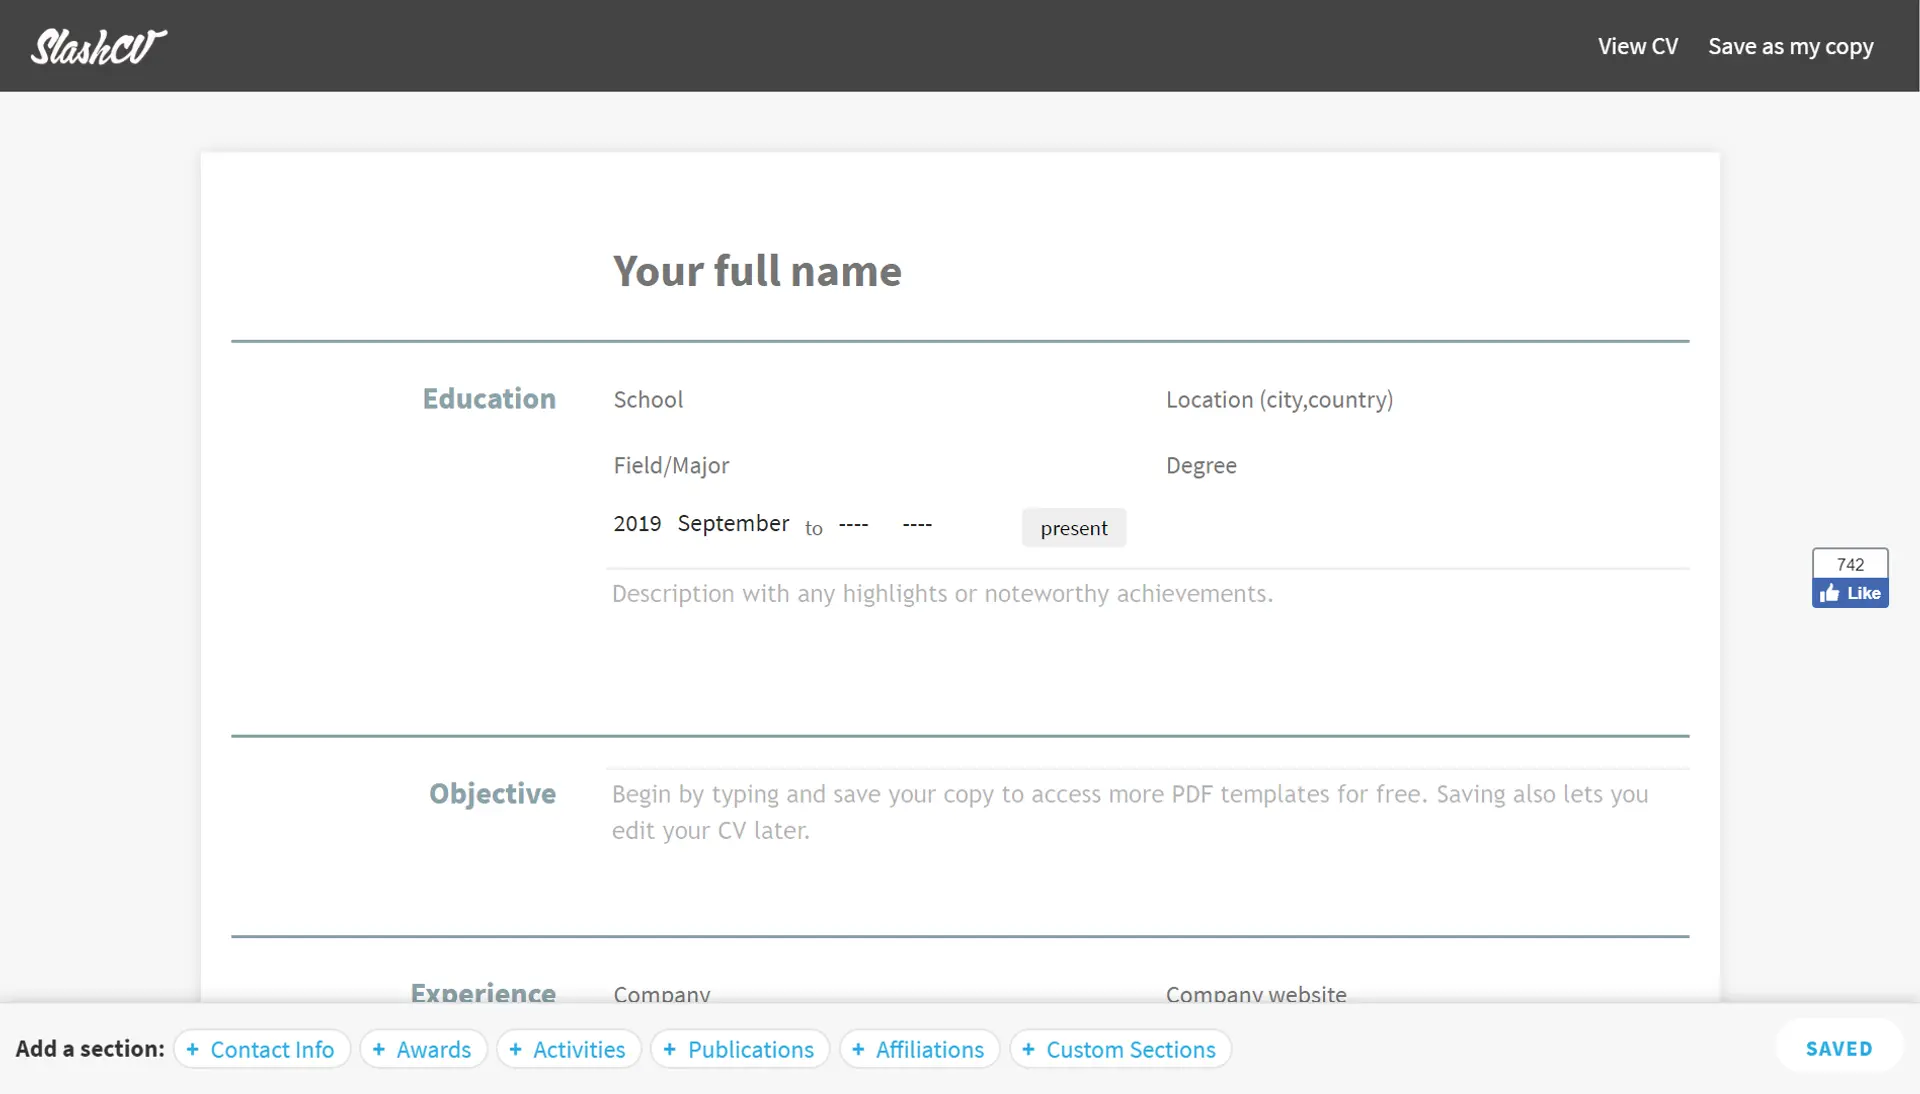The width and height of the screenshot is (1920, 1094).
Task: Click the Your full name field
Action: click(757, 271)
